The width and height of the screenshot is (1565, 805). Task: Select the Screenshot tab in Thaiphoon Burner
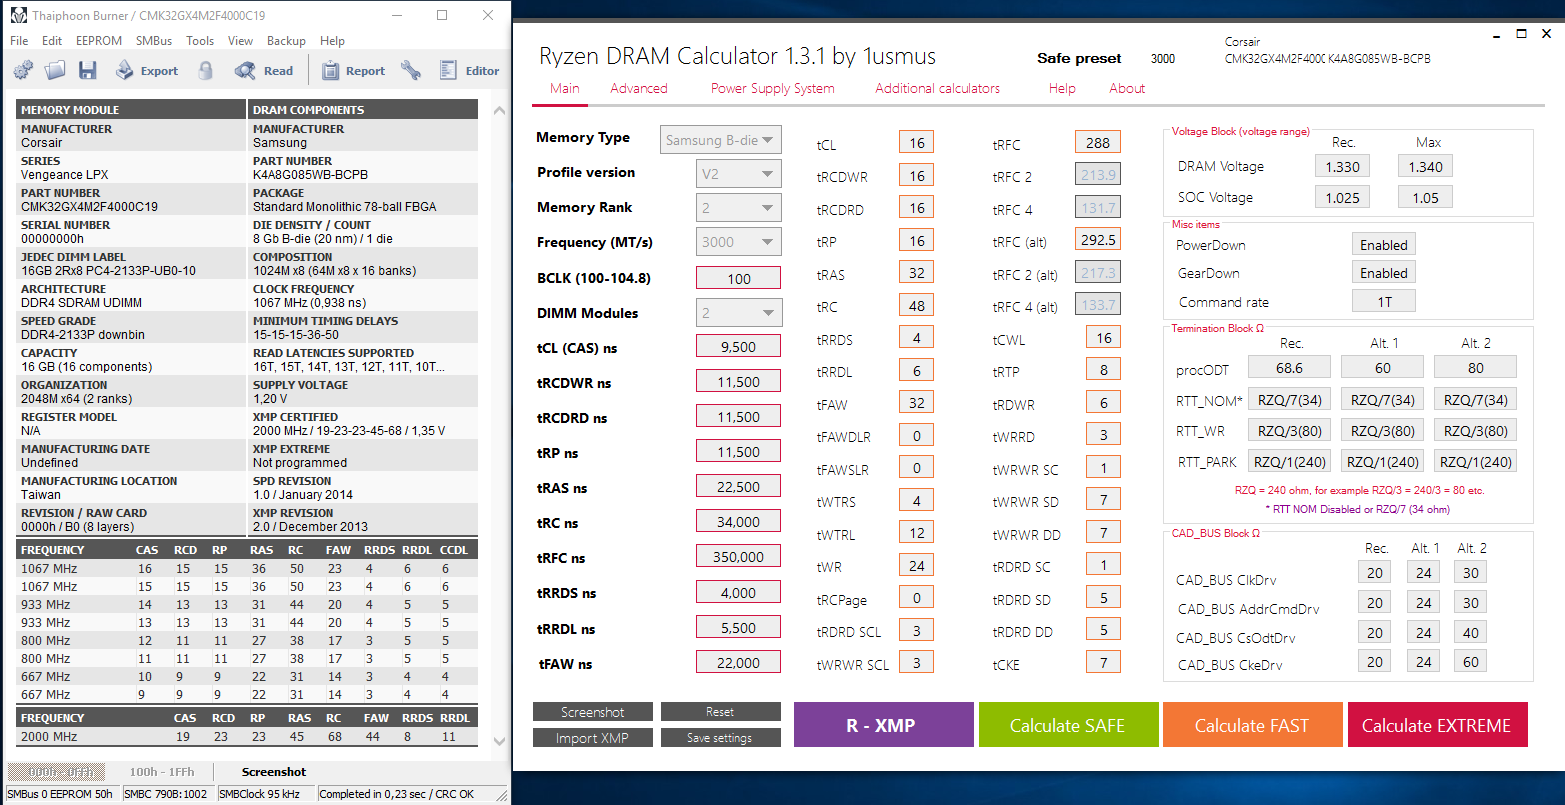(274, 772)
